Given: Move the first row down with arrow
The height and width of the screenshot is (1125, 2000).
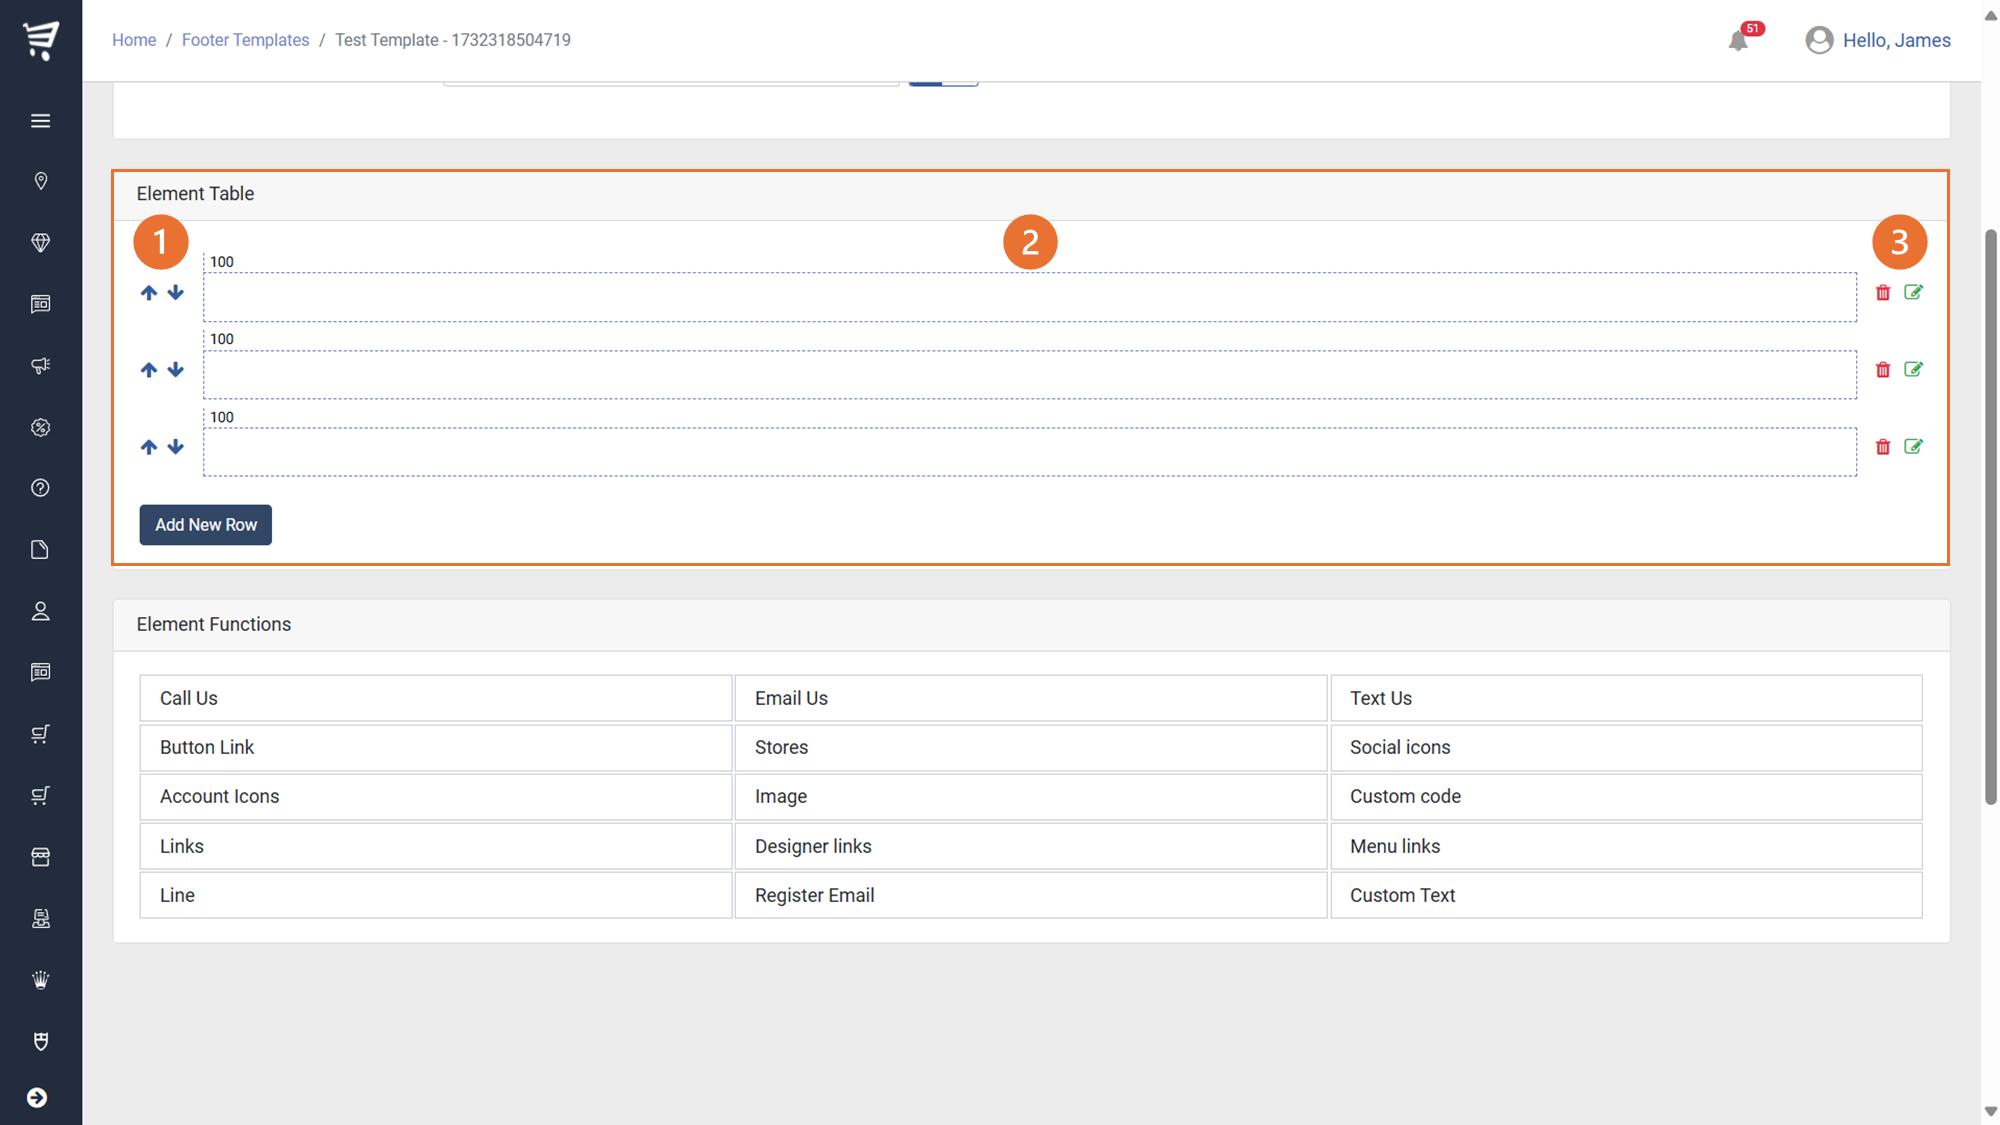Looking at the screenshot, I should tap(176, 293).
